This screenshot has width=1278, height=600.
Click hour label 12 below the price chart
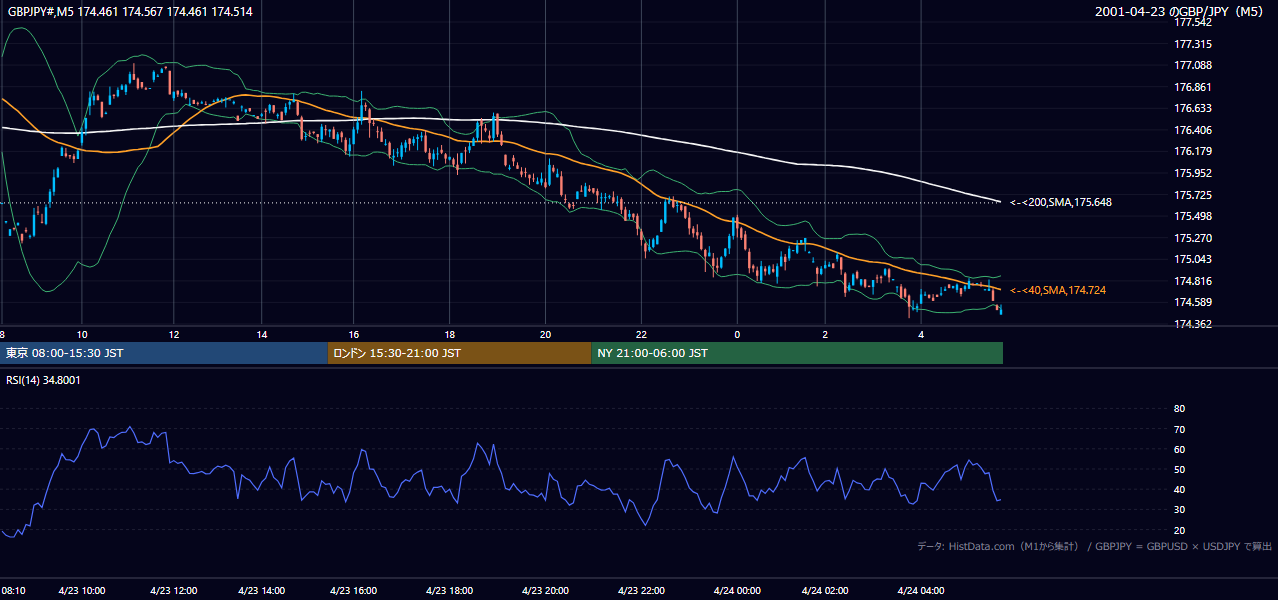coord(174,334)
